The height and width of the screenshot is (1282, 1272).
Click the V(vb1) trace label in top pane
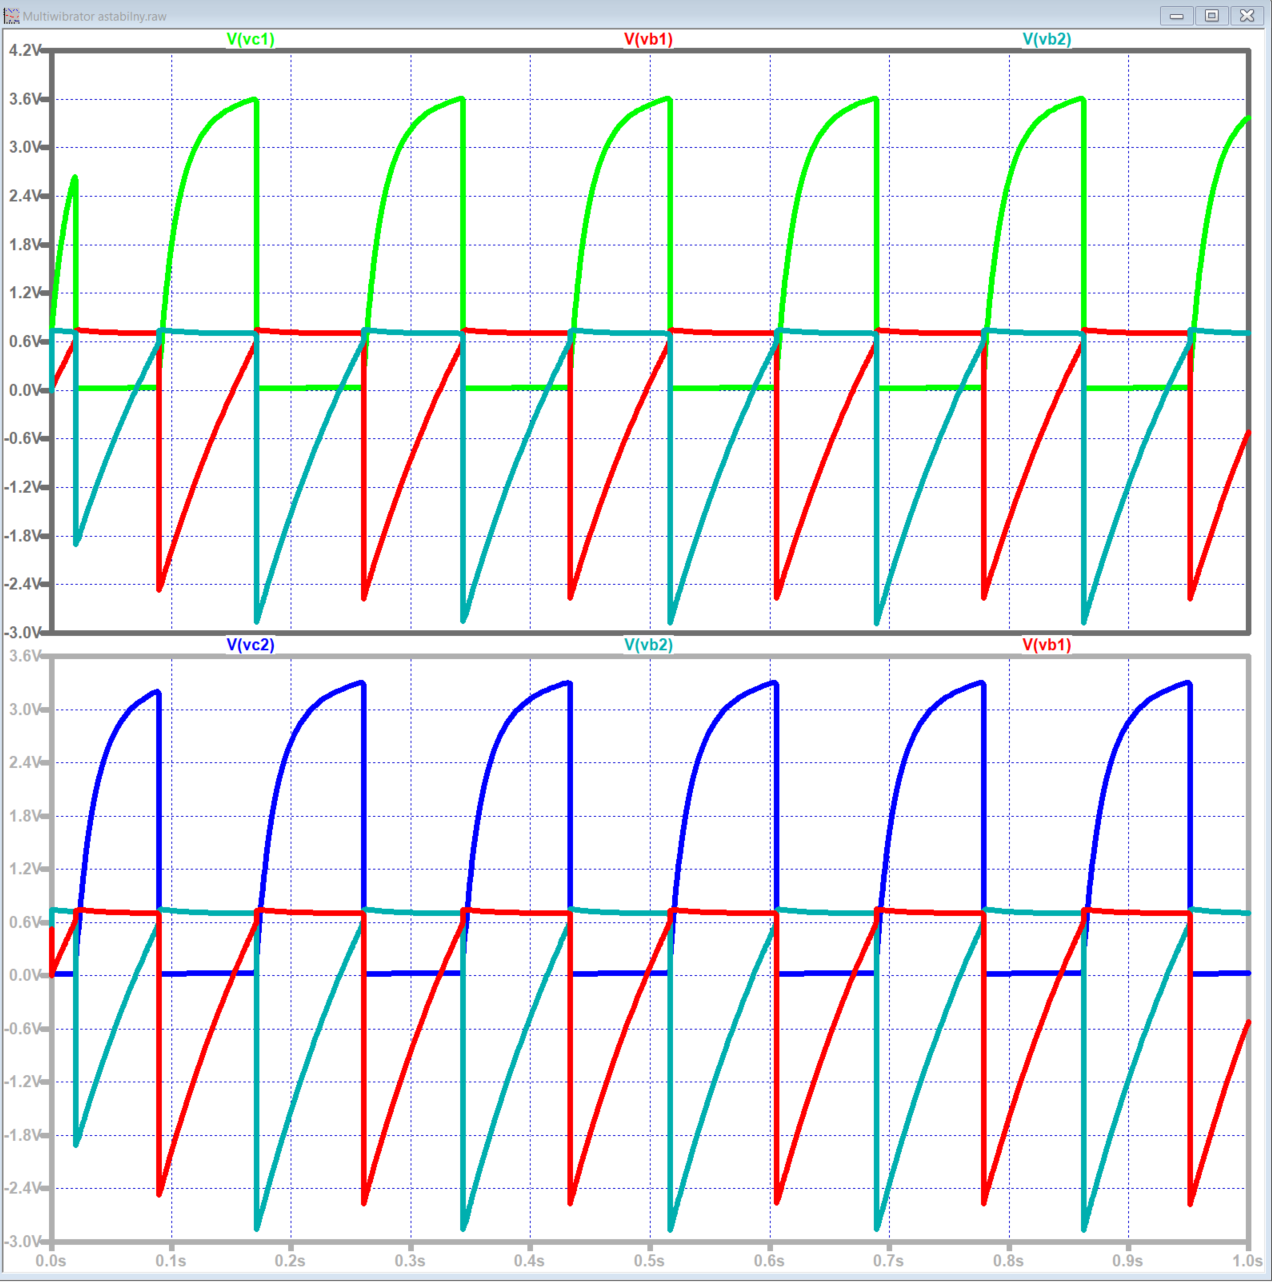coord(648,39)
